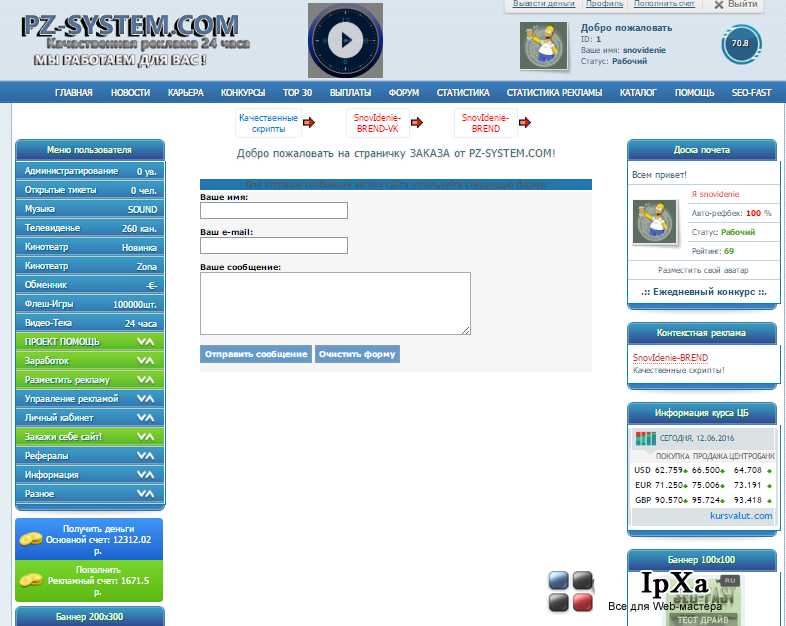This screenshot has height=626, width=786.
Task: Click the 70.8 circular rating gauge
Action: pyautogui.click(x=741, y=44)
